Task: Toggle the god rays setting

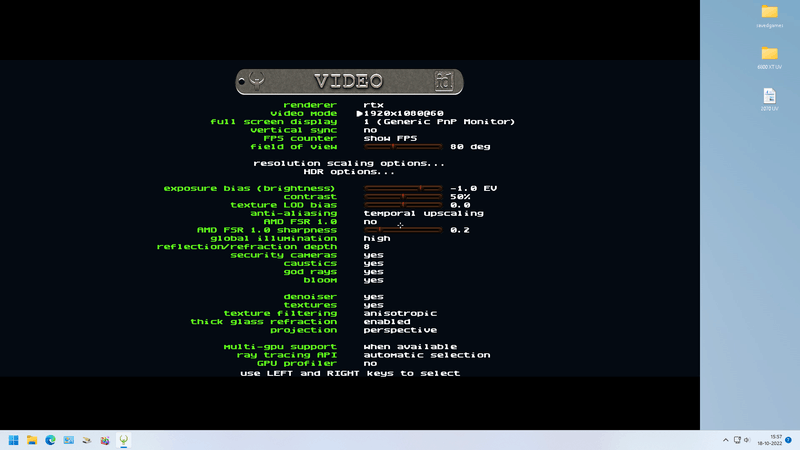Action: [373, 271]
